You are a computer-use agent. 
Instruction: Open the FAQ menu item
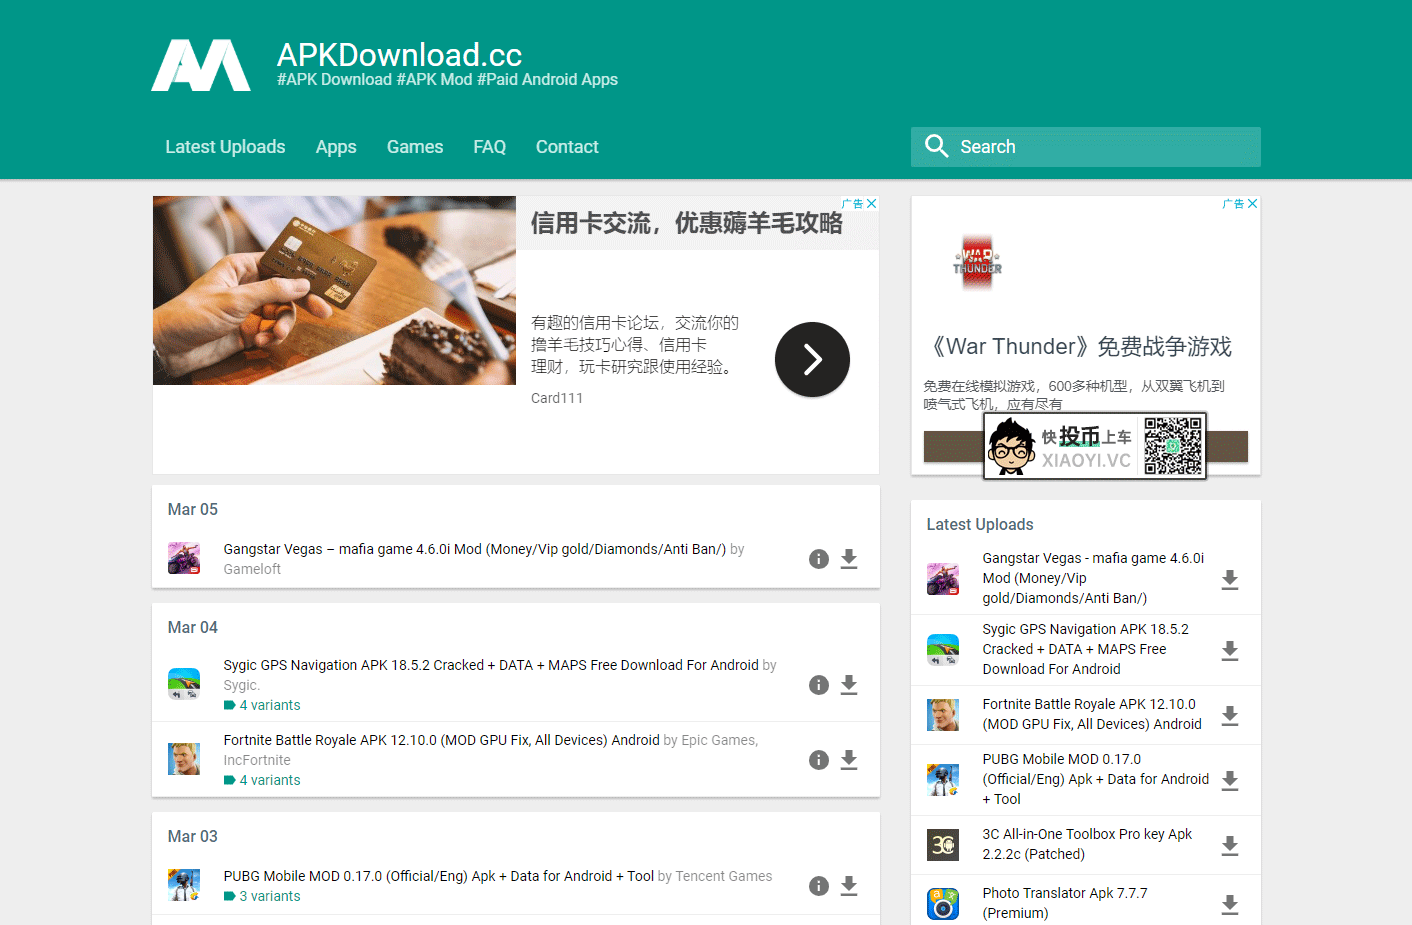pos(490,147)
